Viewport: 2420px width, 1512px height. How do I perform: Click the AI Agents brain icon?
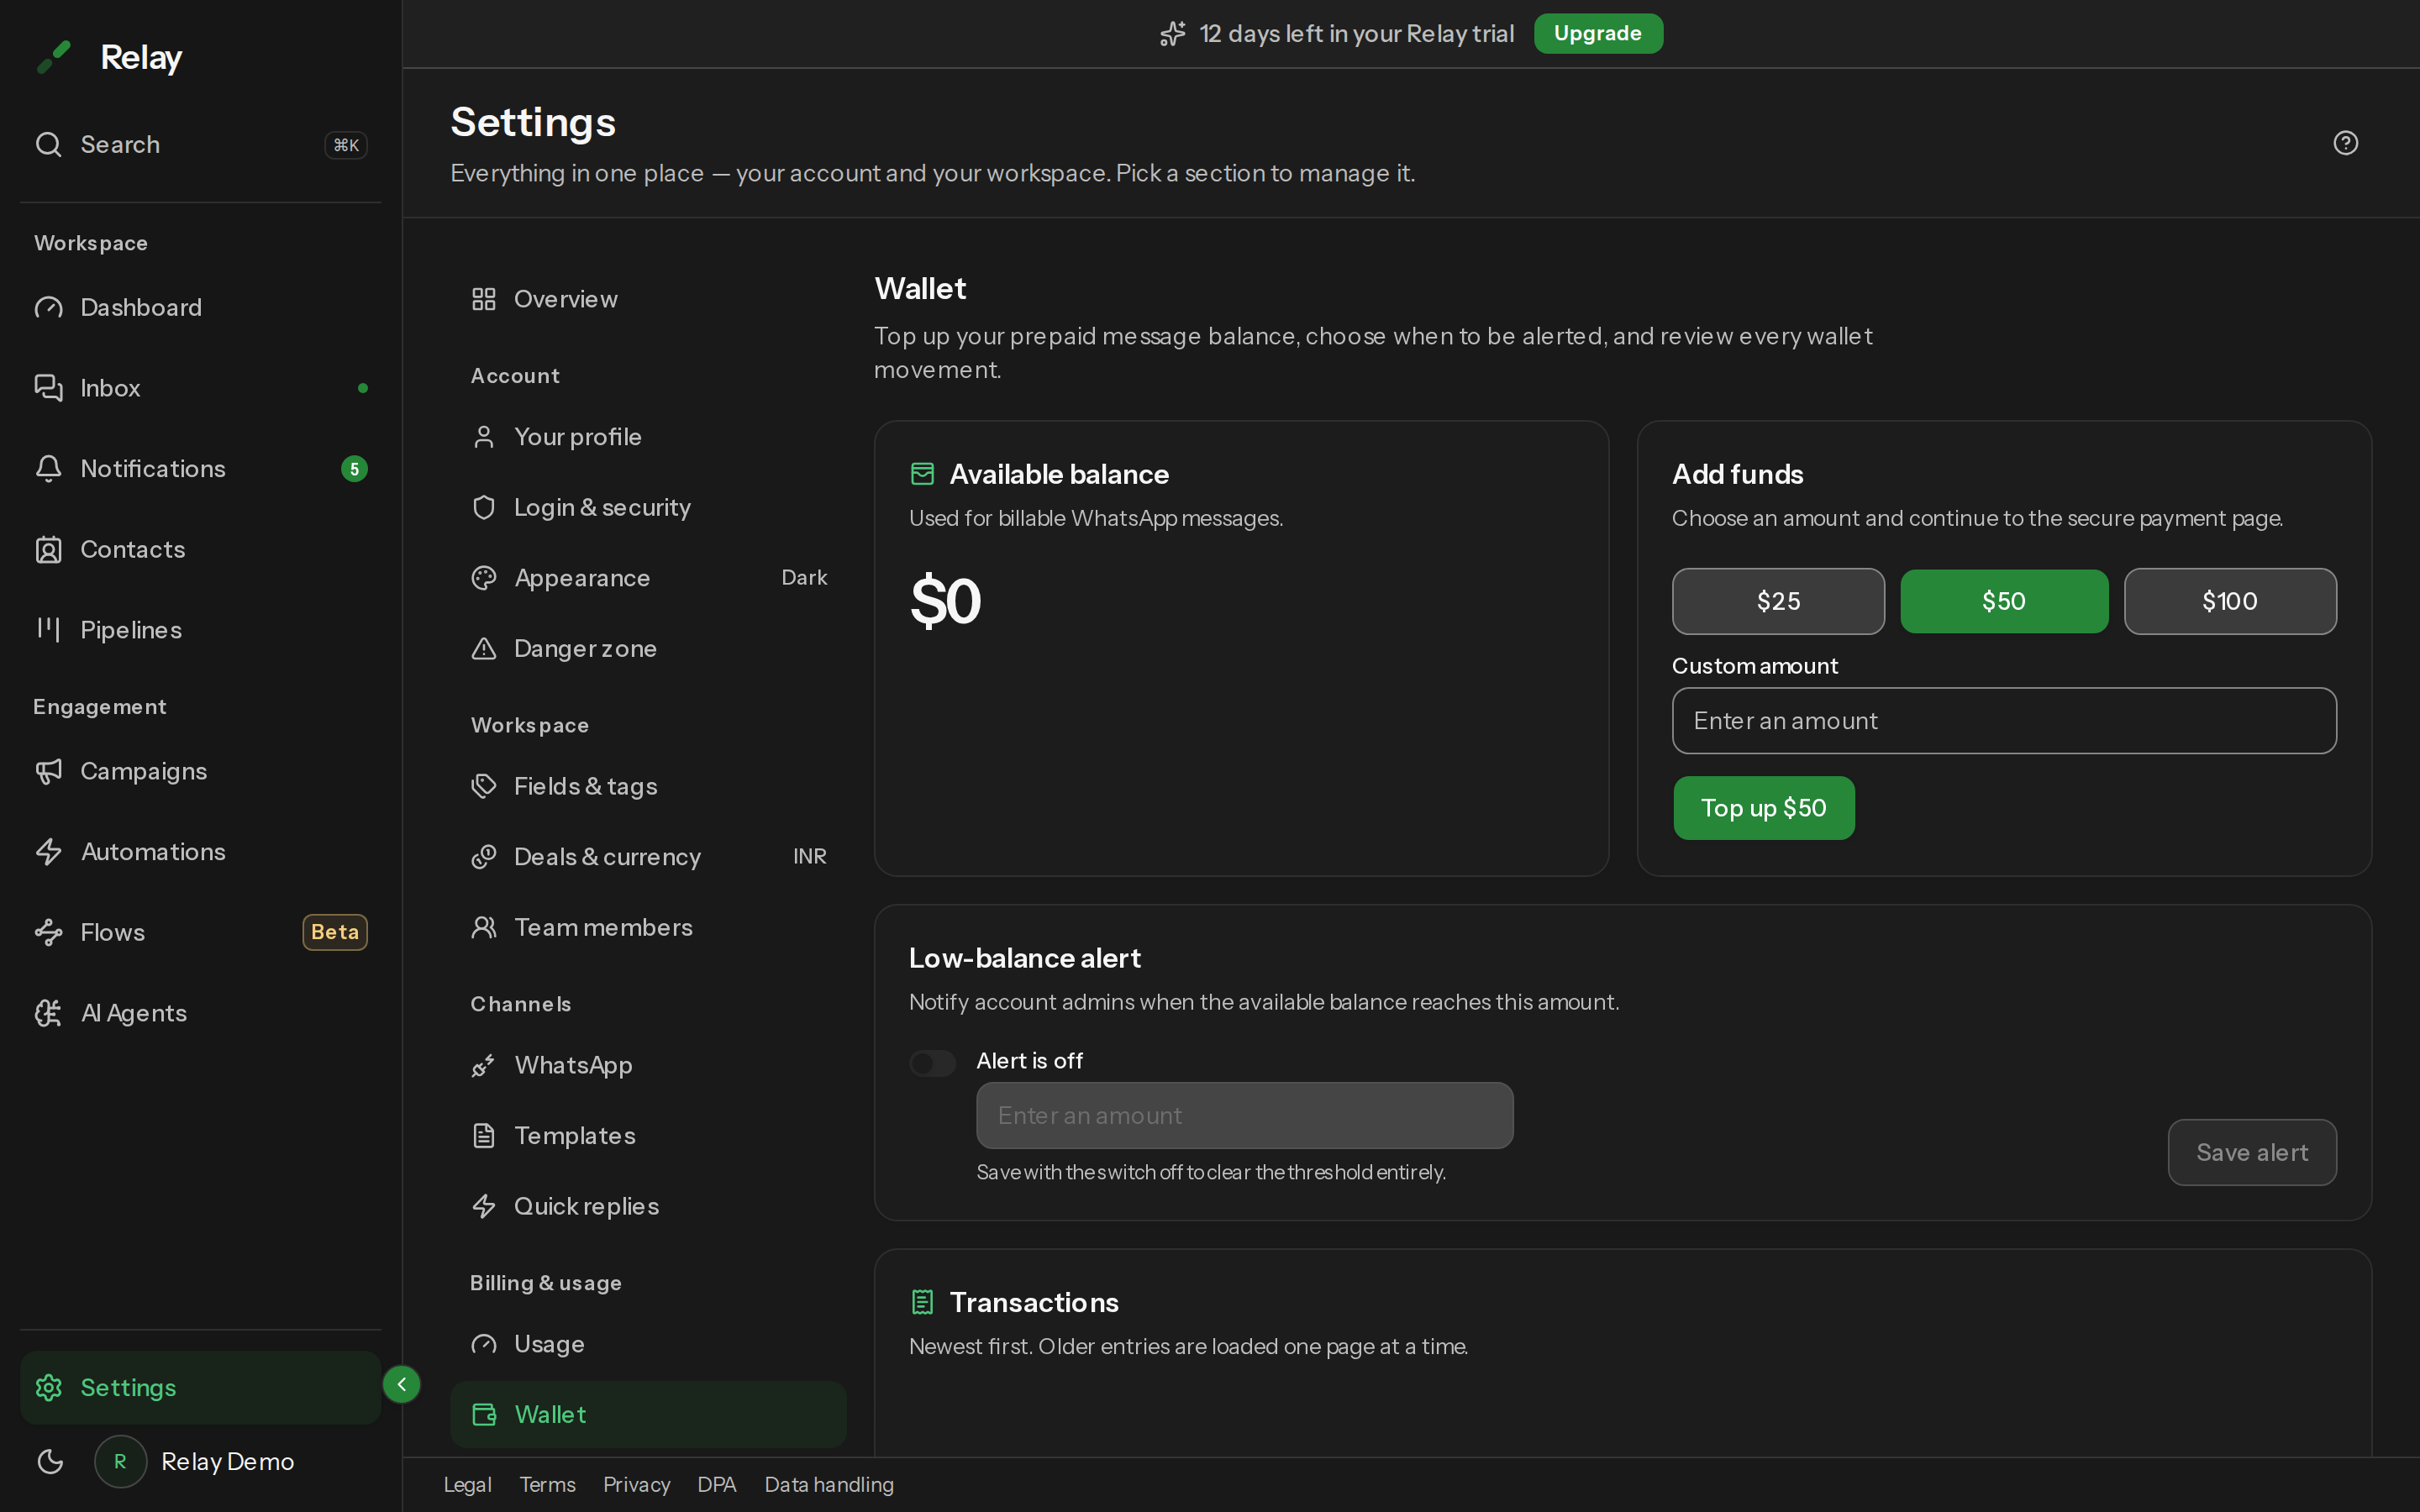coord(48,1013)
